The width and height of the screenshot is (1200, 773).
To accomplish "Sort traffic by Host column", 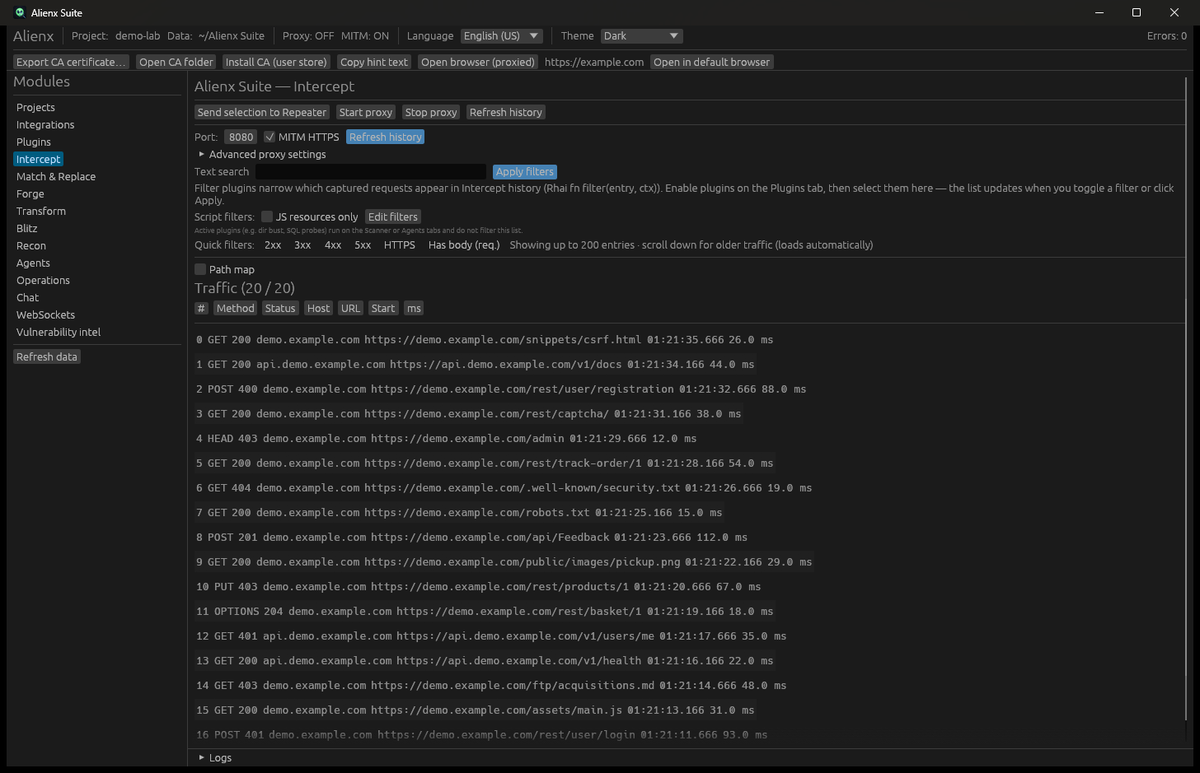I will [x=318, y=308].
